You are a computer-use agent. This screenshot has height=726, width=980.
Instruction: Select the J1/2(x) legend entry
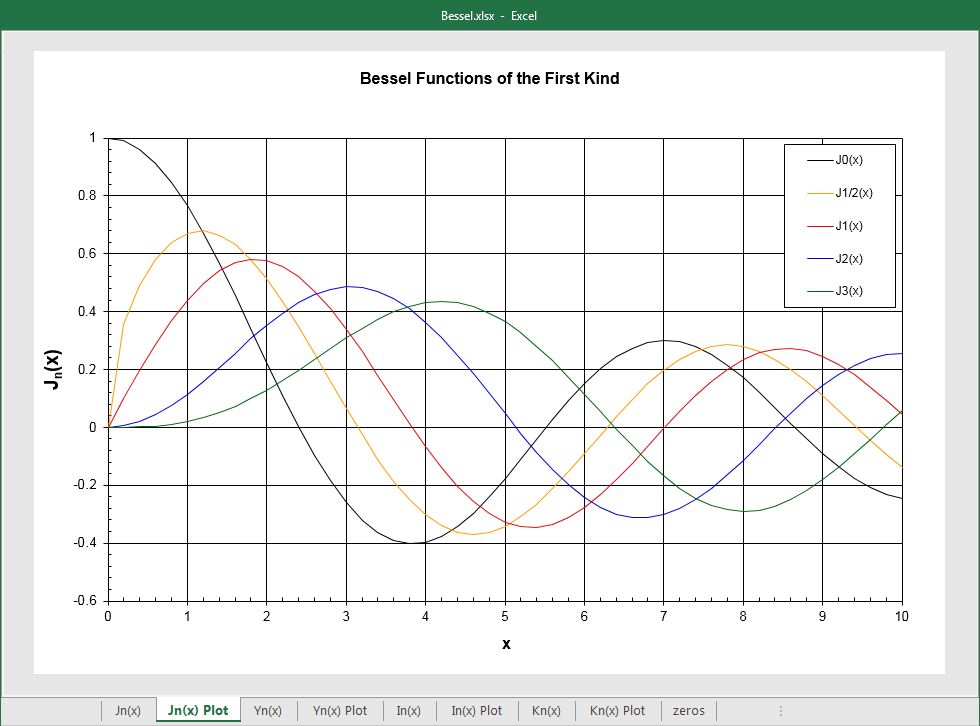[853, 192]
